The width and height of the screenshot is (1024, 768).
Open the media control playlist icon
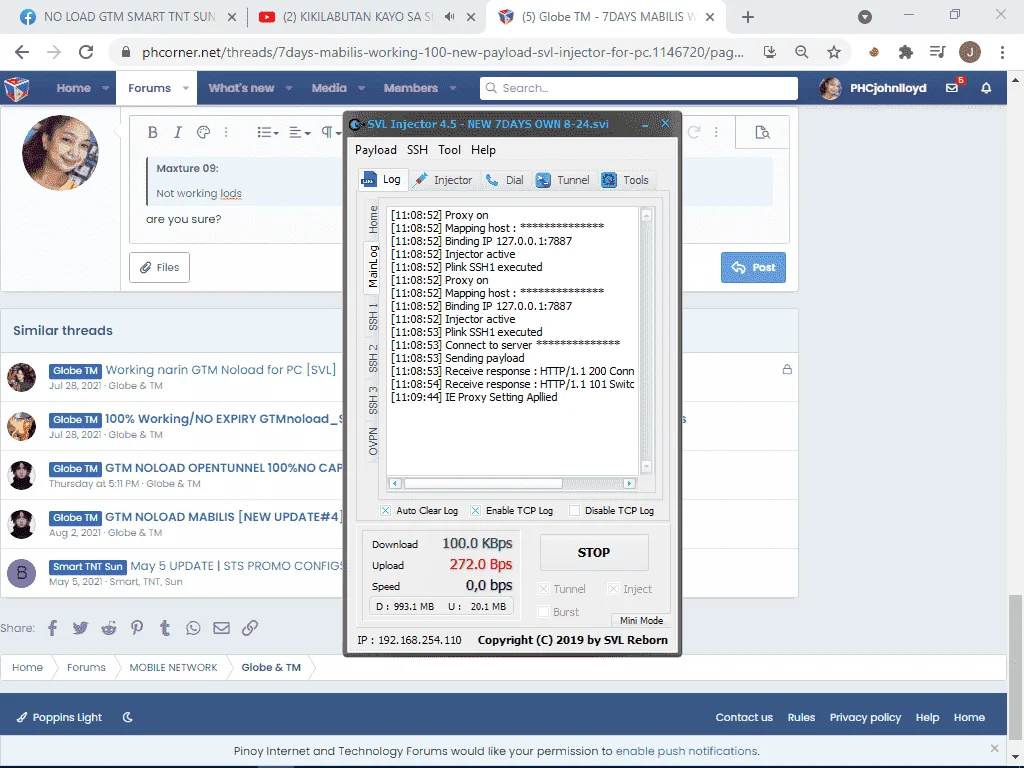937,52
